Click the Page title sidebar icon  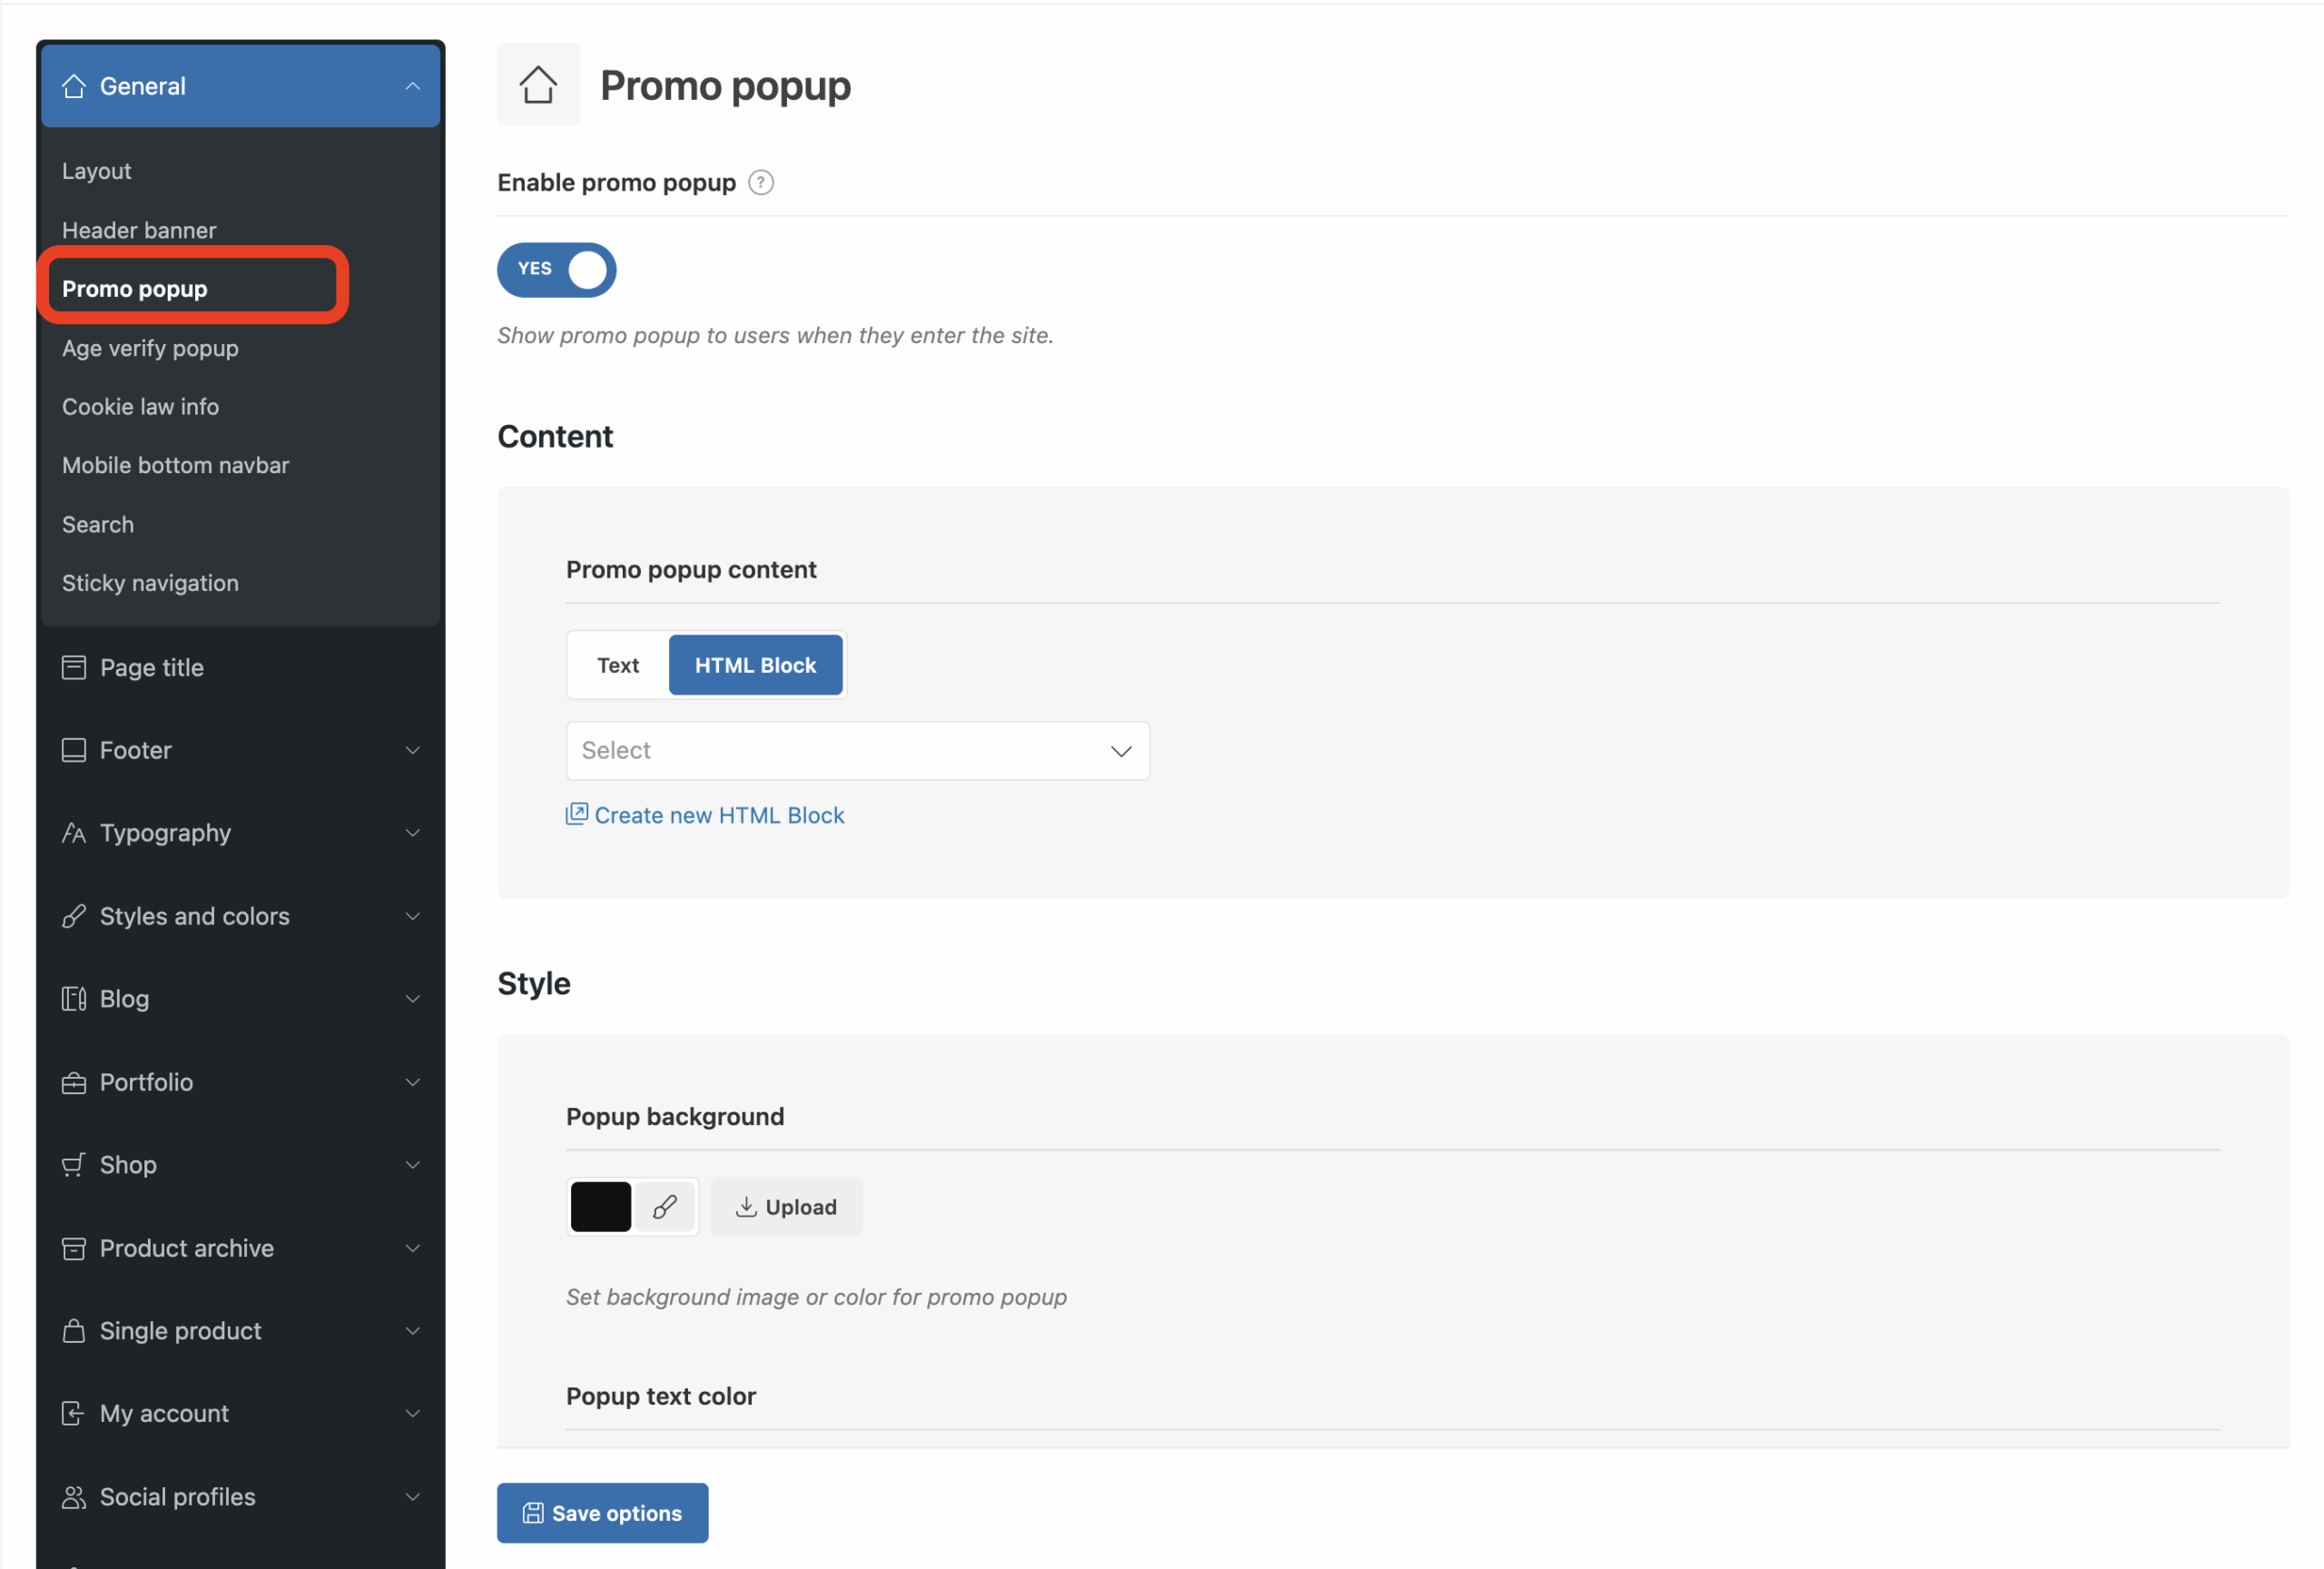(74, 668)
